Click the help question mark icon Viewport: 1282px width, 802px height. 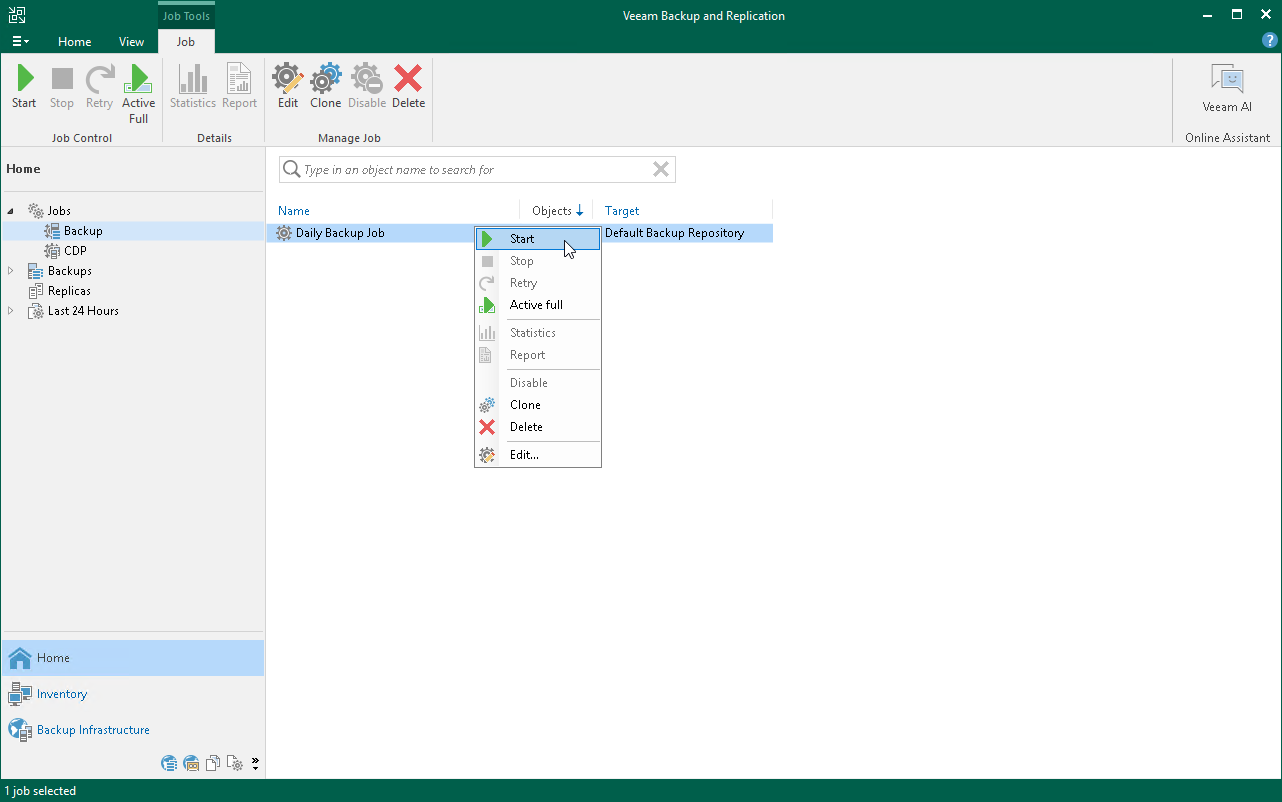click(1269, 40)
